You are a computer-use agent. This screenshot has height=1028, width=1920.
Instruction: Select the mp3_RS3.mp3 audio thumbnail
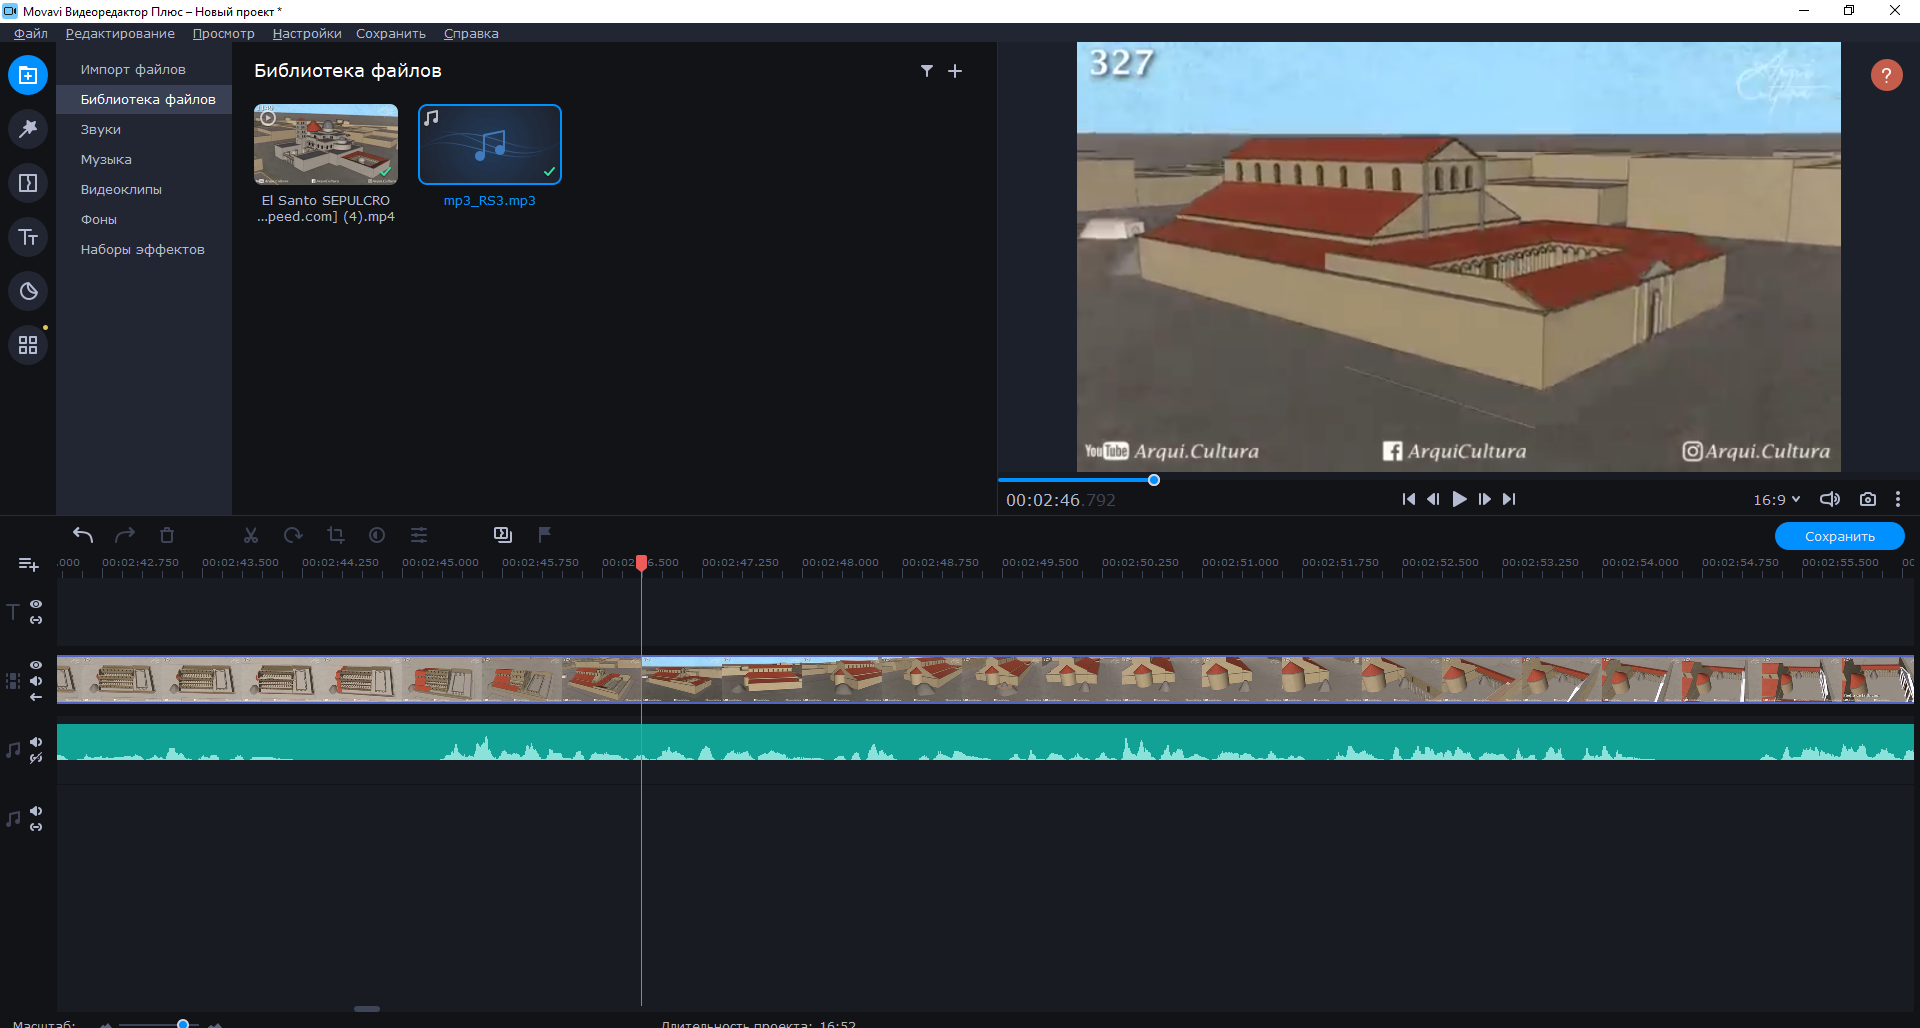490,144
